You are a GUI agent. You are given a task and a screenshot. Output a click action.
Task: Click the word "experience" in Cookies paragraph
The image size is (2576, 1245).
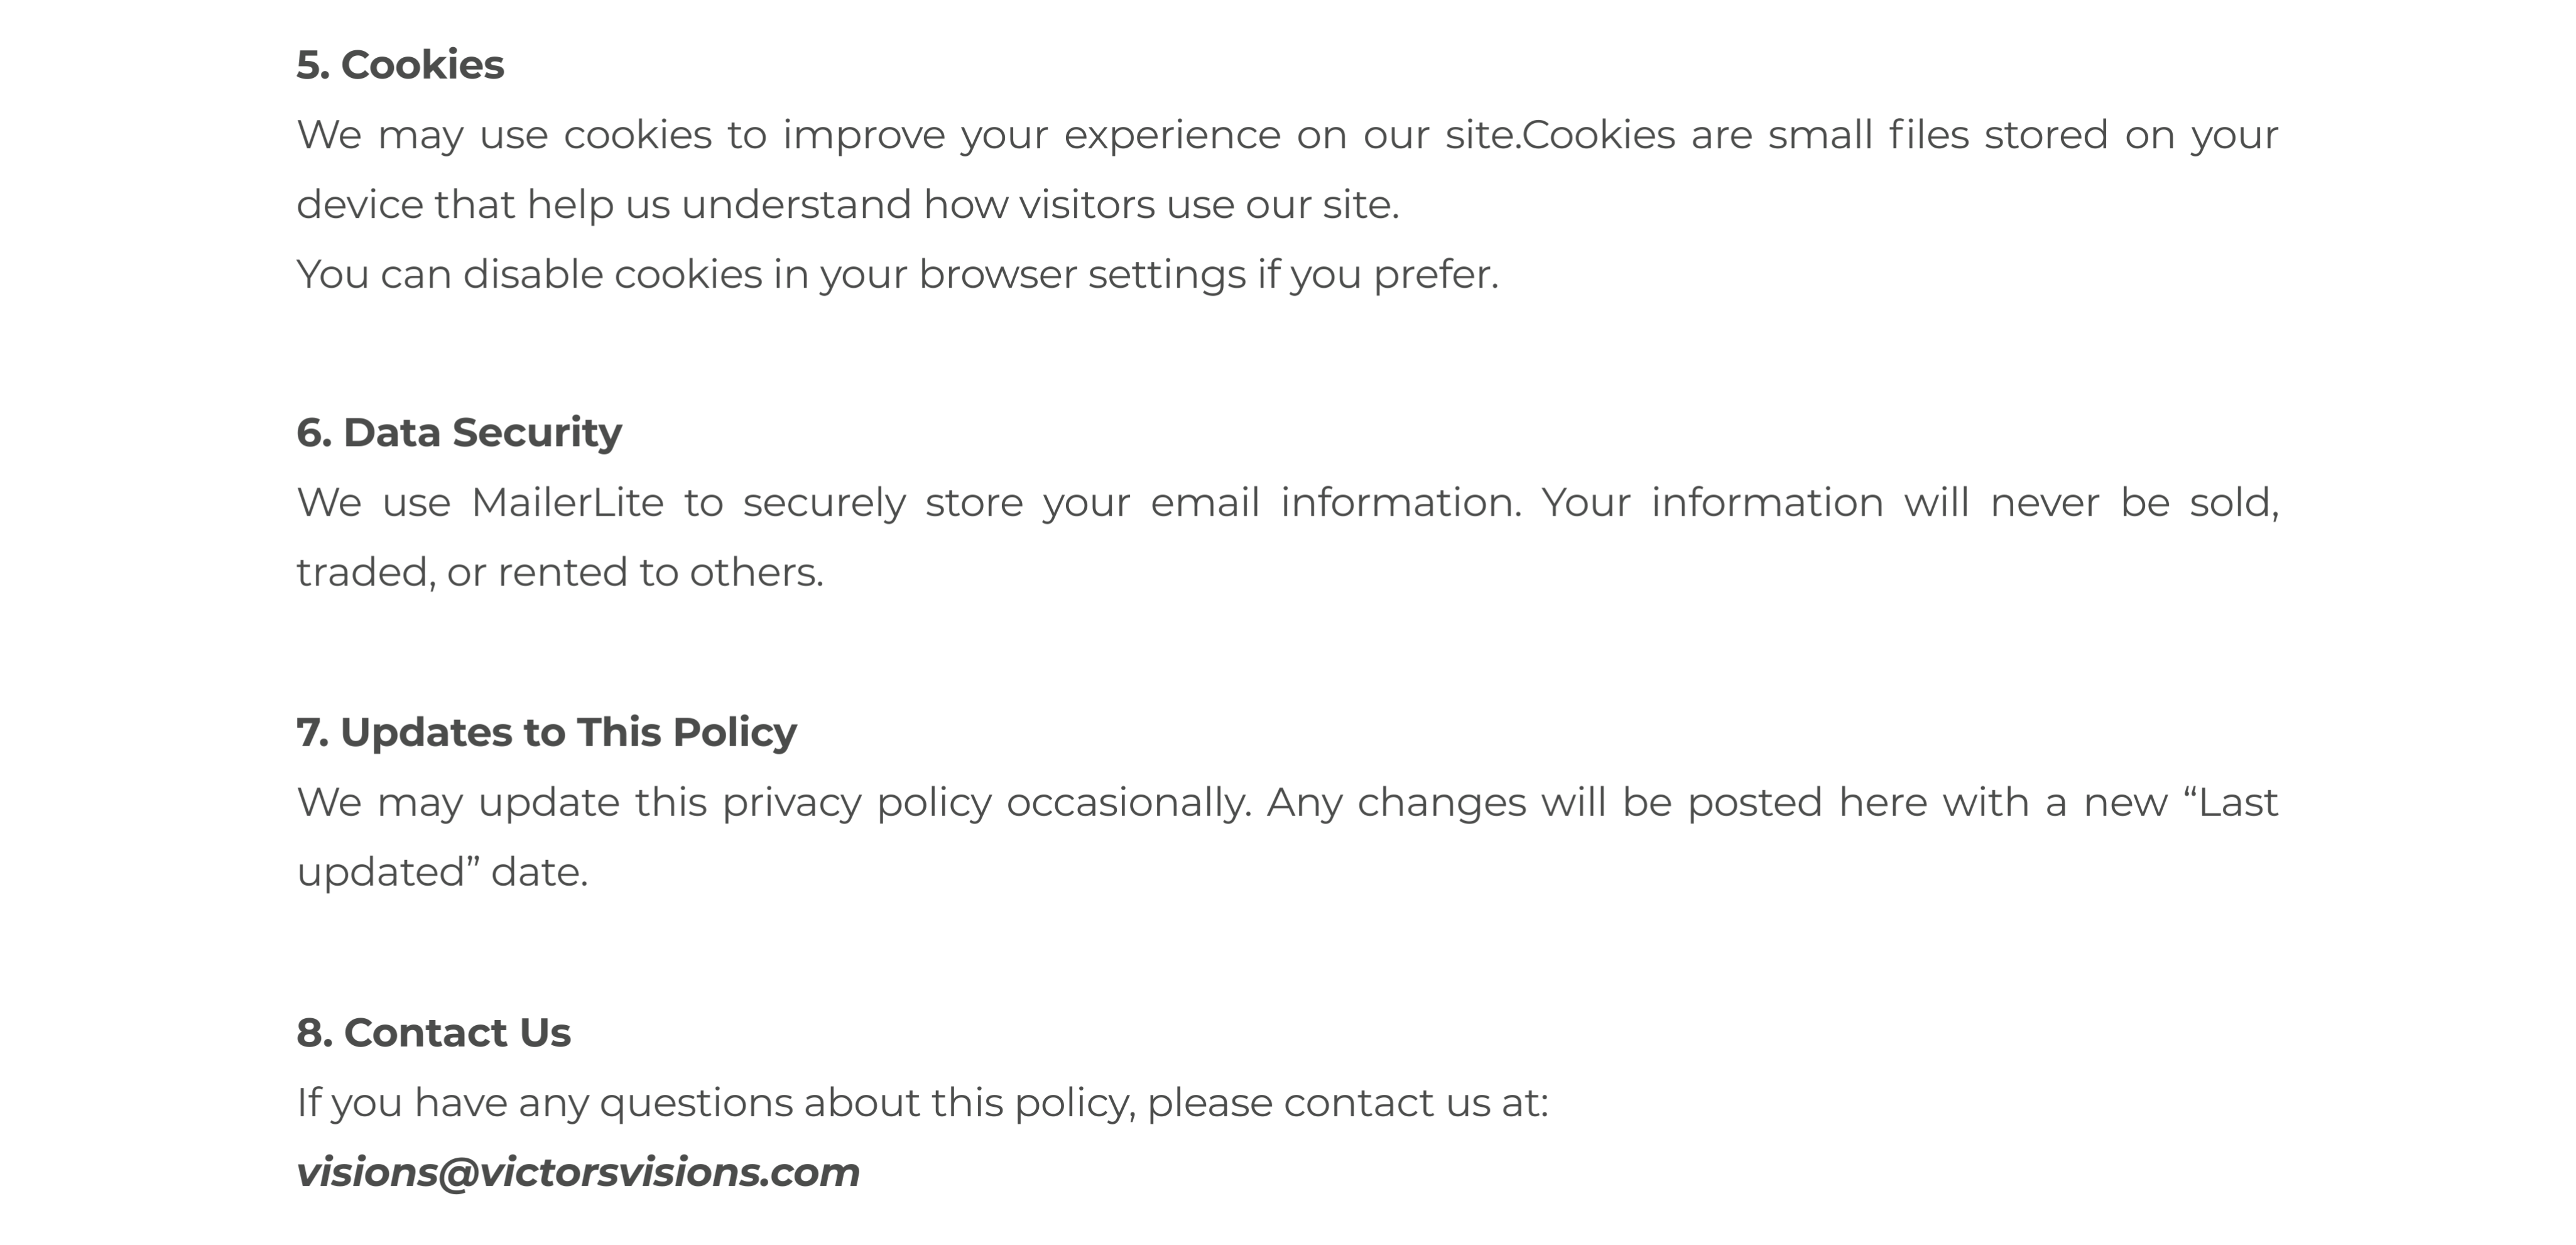tap(1171, 135)
